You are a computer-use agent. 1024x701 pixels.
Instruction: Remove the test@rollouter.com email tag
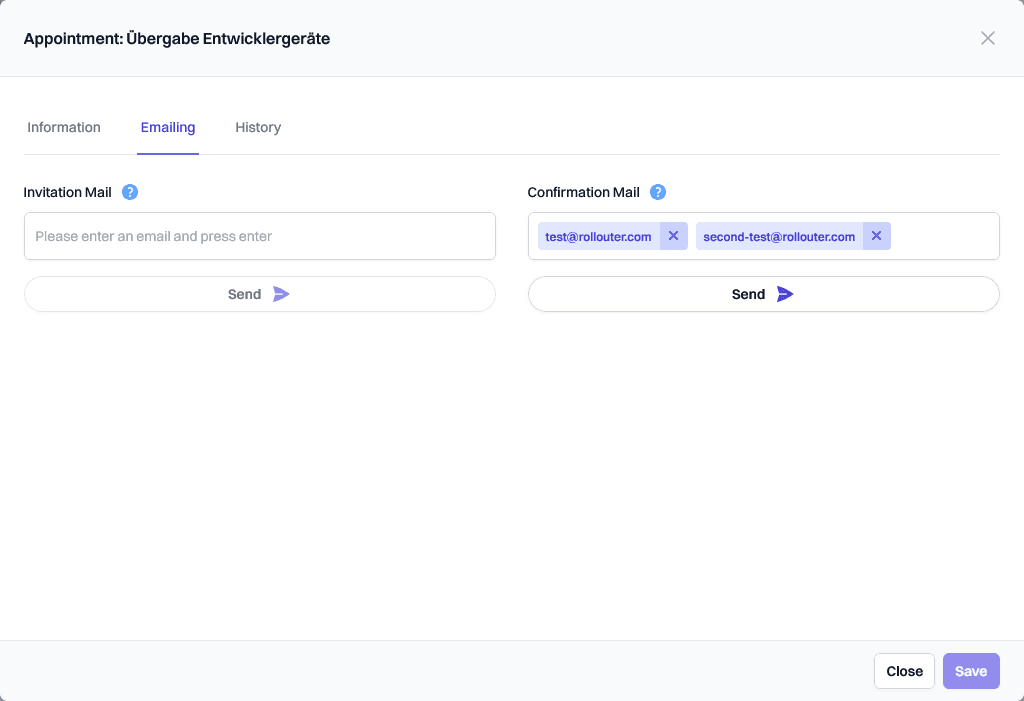point(673,236)
